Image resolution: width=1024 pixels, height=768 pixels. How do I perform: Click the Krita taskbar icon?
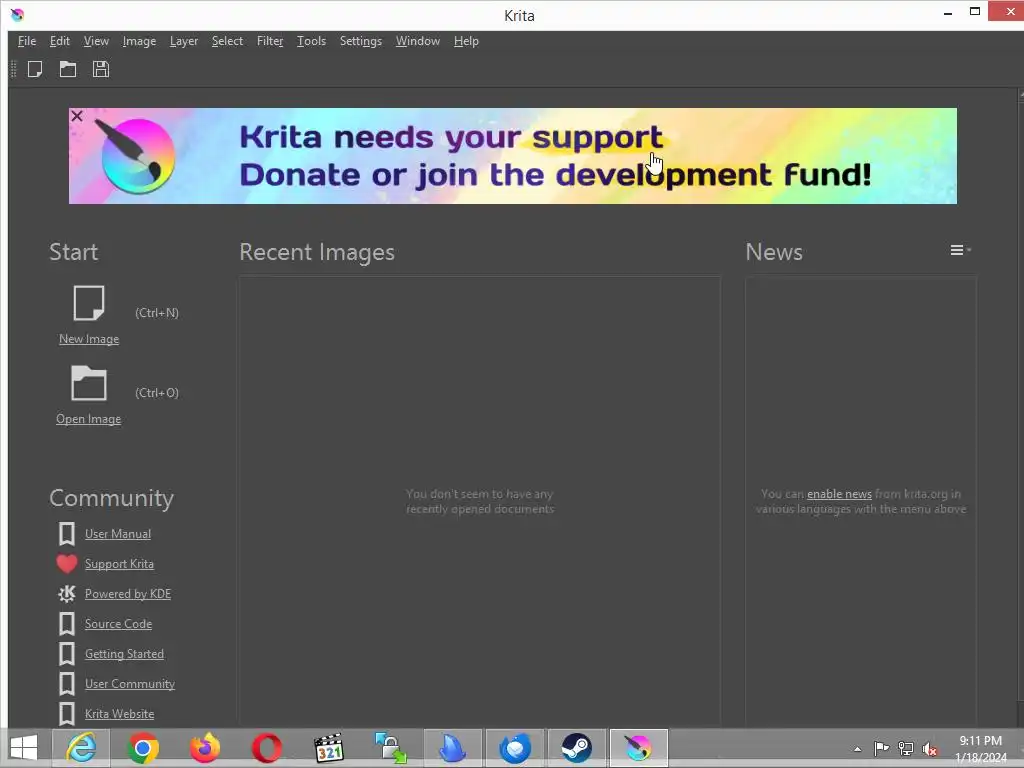tap(639, 748)
